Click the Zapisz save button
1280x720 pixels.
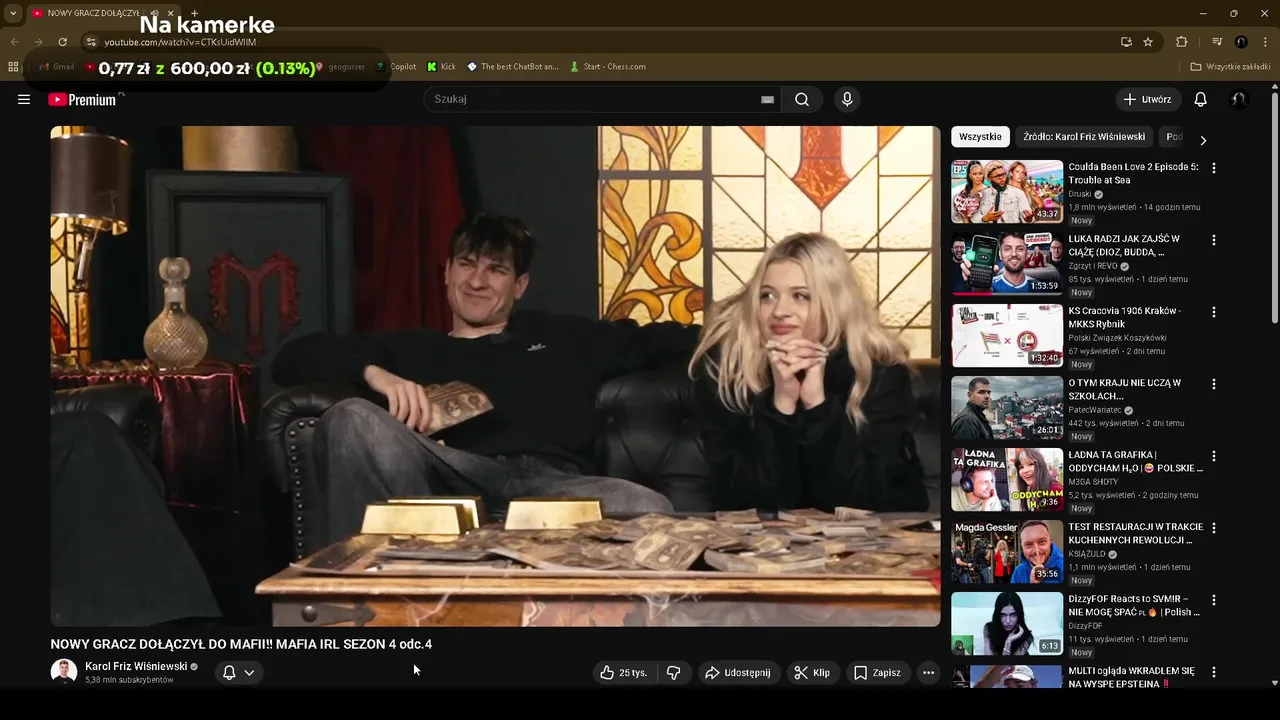(x=877, y=673)
